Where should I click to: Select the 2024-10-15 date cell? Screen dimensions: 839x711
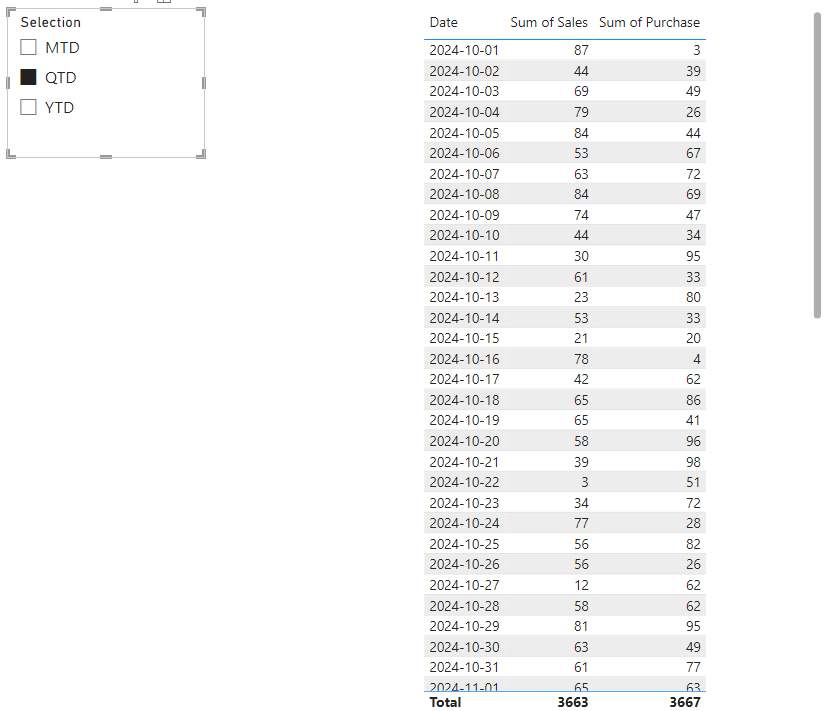[464, 339]
